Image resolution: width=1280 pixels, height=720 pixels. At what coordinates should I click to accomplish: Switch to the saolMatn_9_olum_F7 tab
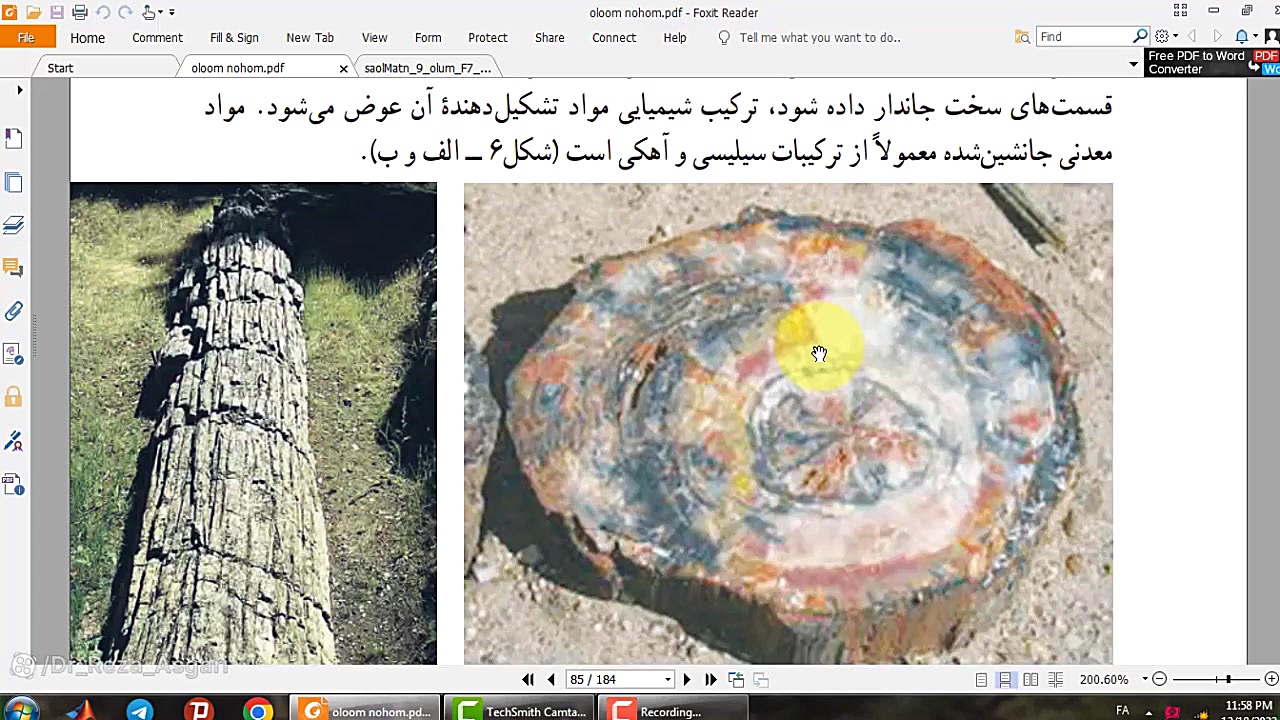428,68
